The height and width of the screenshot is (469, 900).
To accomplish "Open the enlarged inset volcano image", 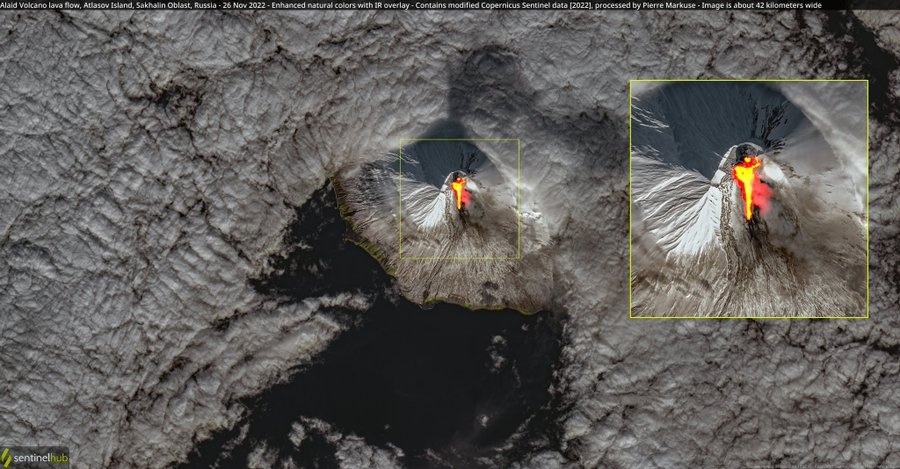I will [x=748, y=199].
